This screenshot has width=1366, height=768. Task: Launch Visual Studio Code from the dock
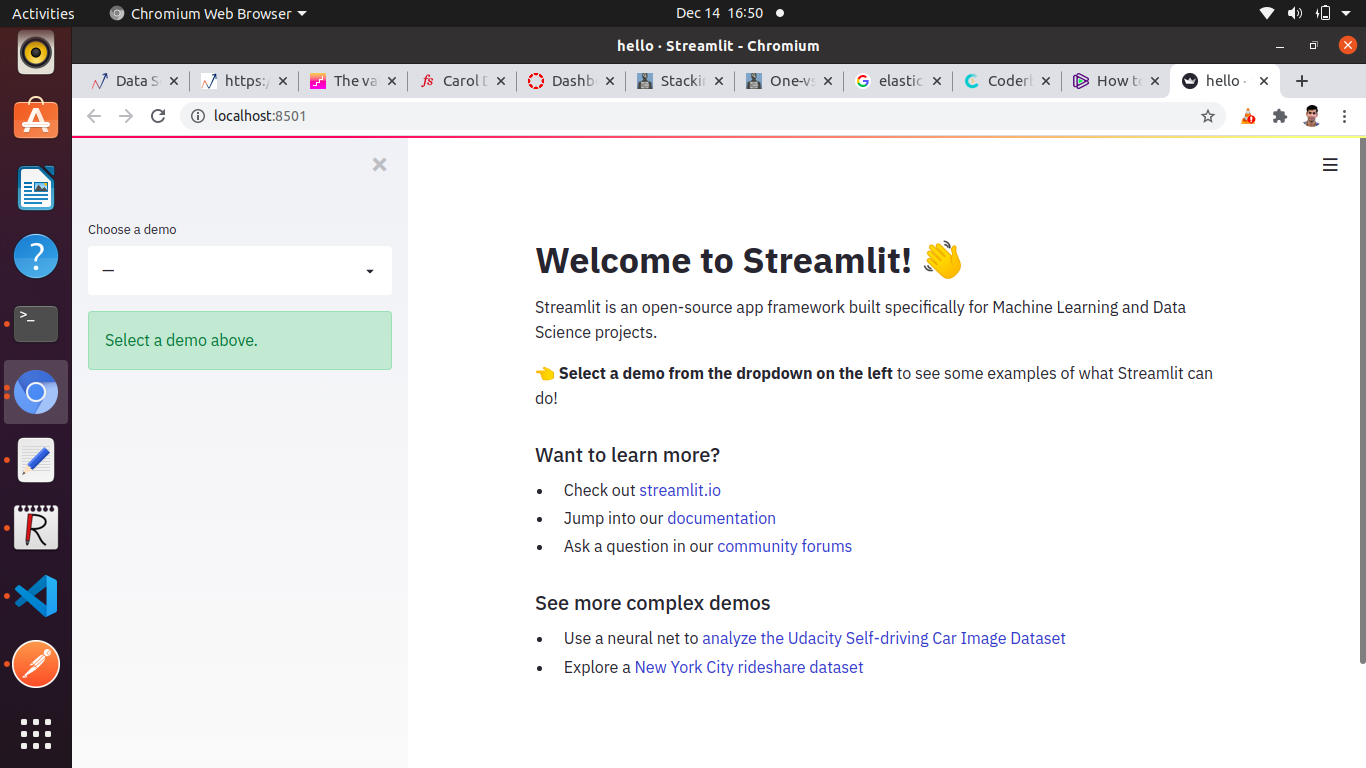pyautogui.click(x=35, y=595)
